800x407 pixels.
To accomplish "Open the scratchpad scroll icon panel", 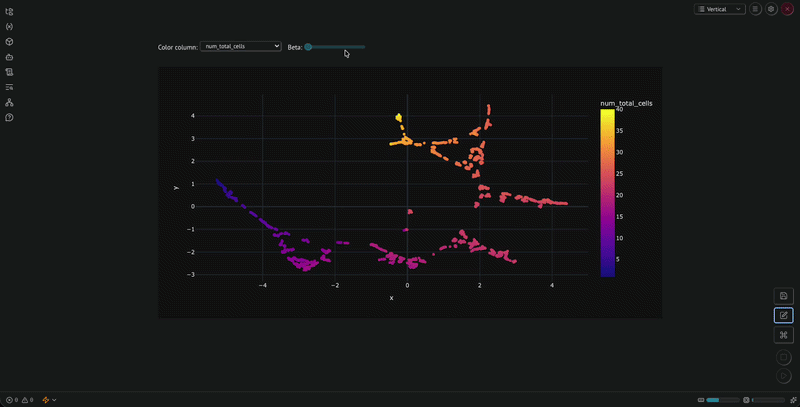I will coord(9,72).
